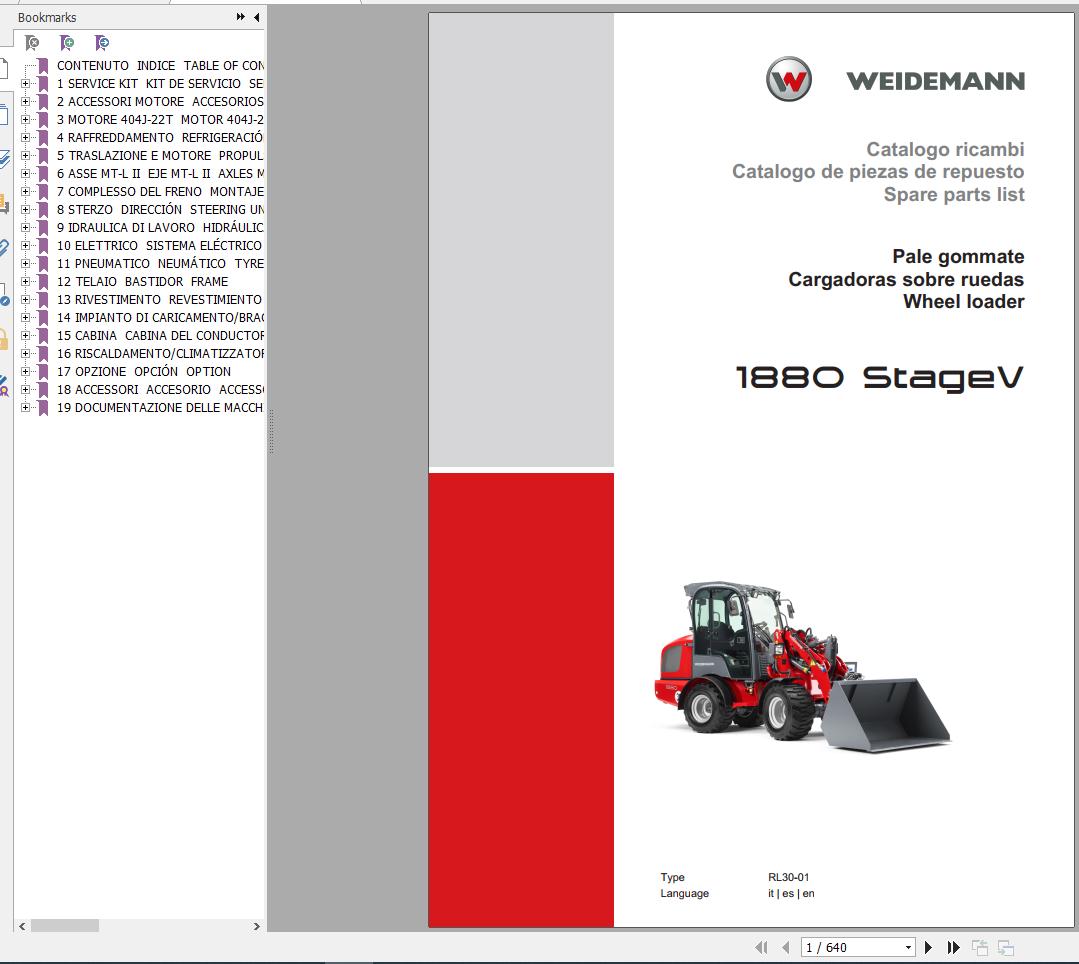The image size is (1079, 964).
Task: Click the delete bookmark icon
Action: click(x=32, y=43)
